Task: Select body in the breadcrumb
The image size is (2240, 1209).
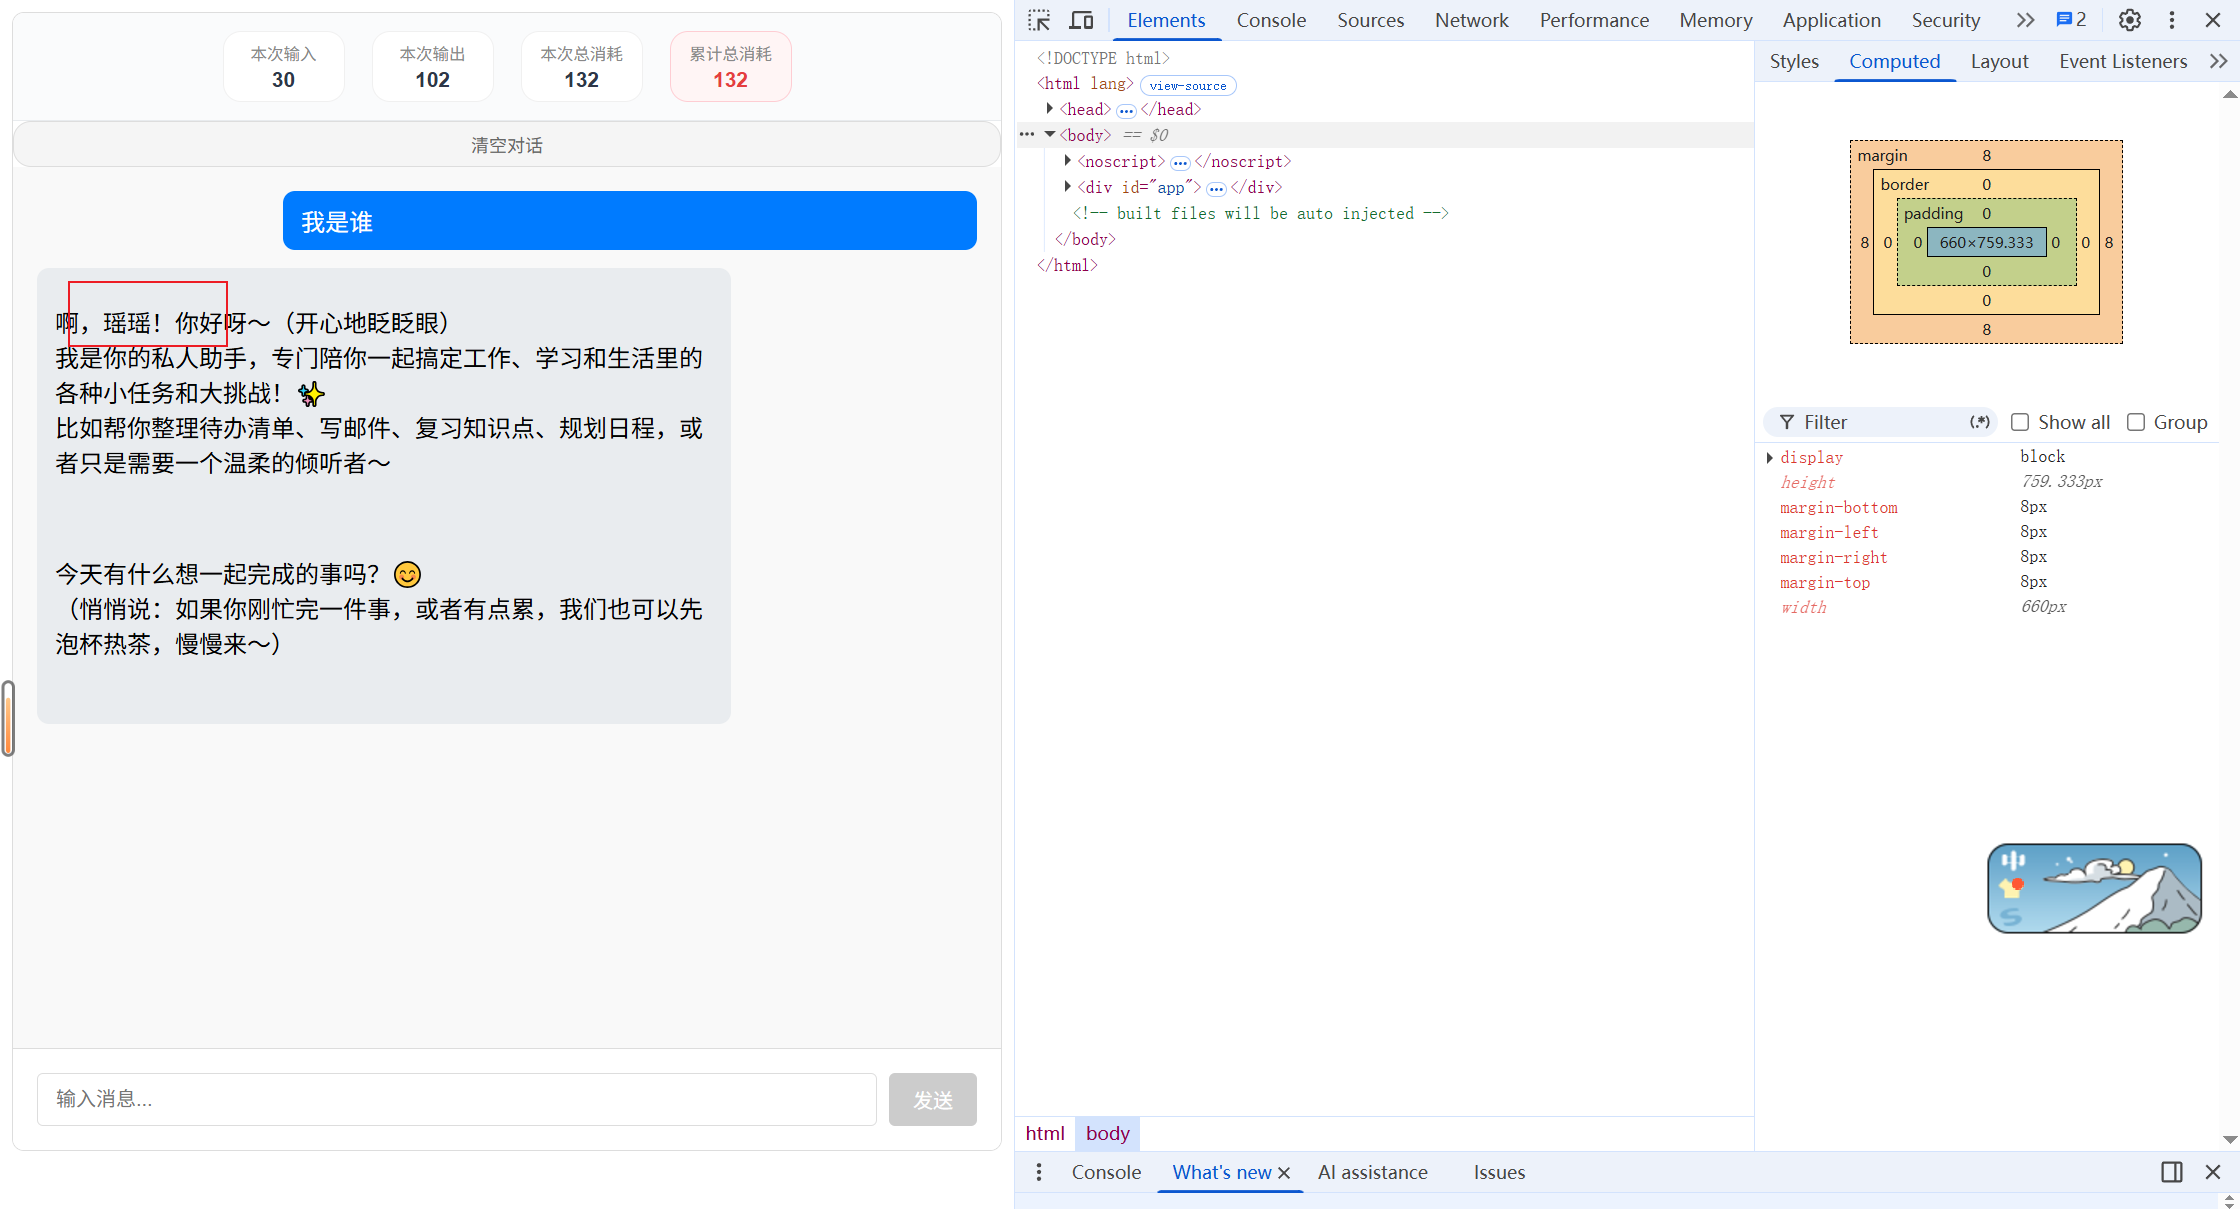Action: [x=1108, y=1133]
